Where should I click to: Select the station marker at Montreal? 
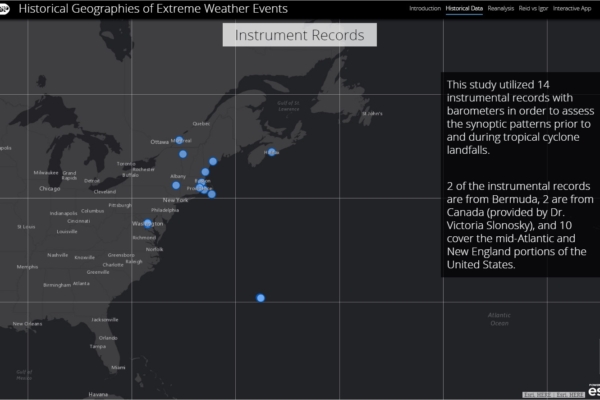coord(180,141)
